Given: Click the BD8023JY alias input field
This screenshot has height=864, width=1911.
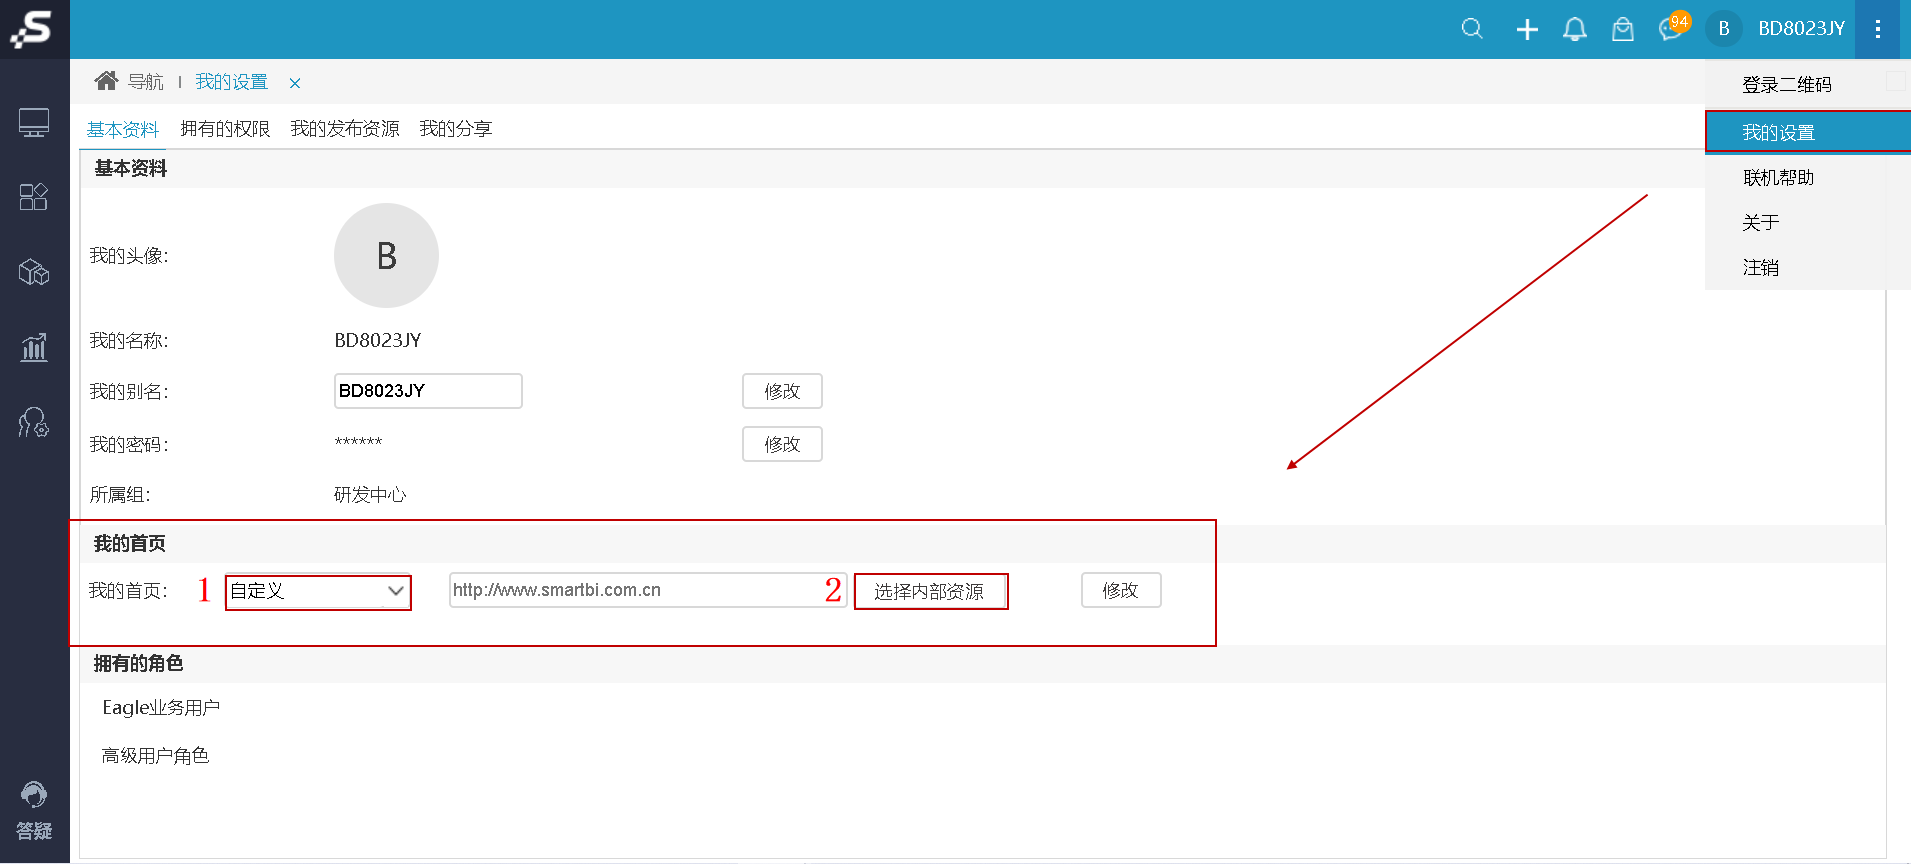Looking at the screenshot, I should [x=428, y=391].
